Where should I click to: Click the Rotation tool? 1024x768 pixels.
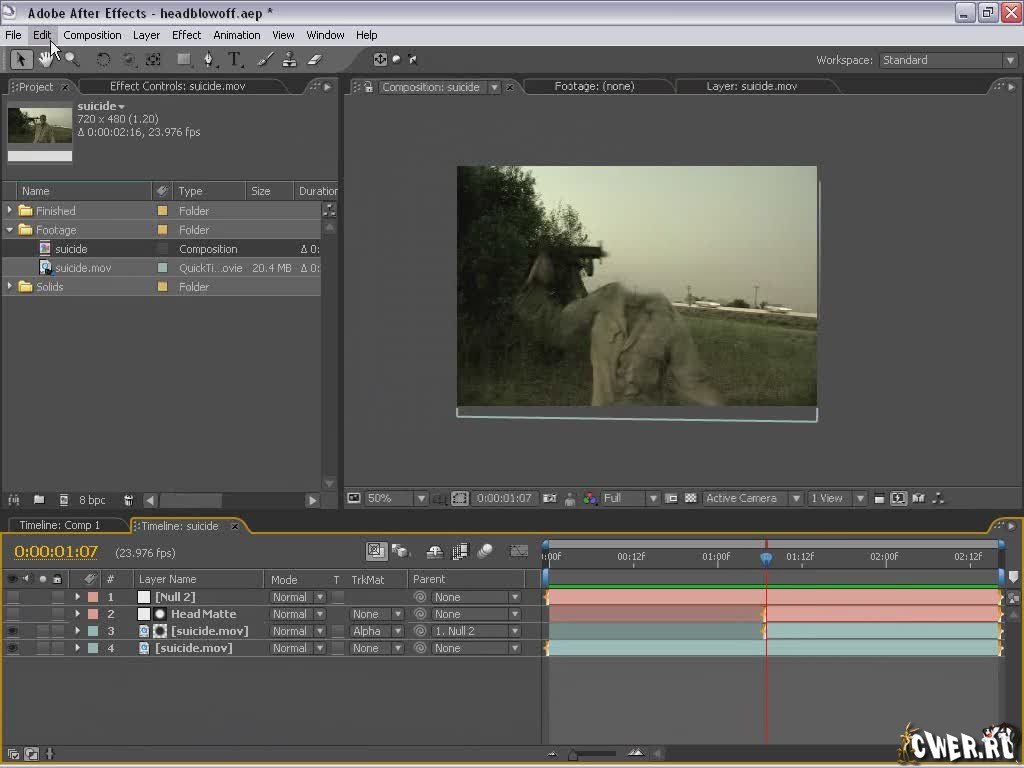click(x=103, y=60)
